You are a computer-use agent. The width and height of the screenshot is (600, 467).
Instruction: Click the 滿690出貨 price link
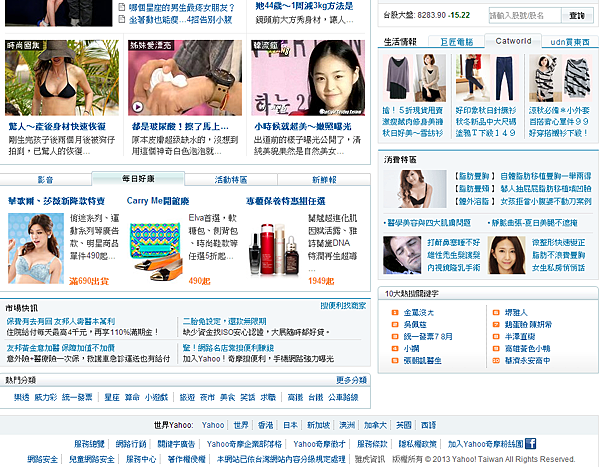pos(89,281)
